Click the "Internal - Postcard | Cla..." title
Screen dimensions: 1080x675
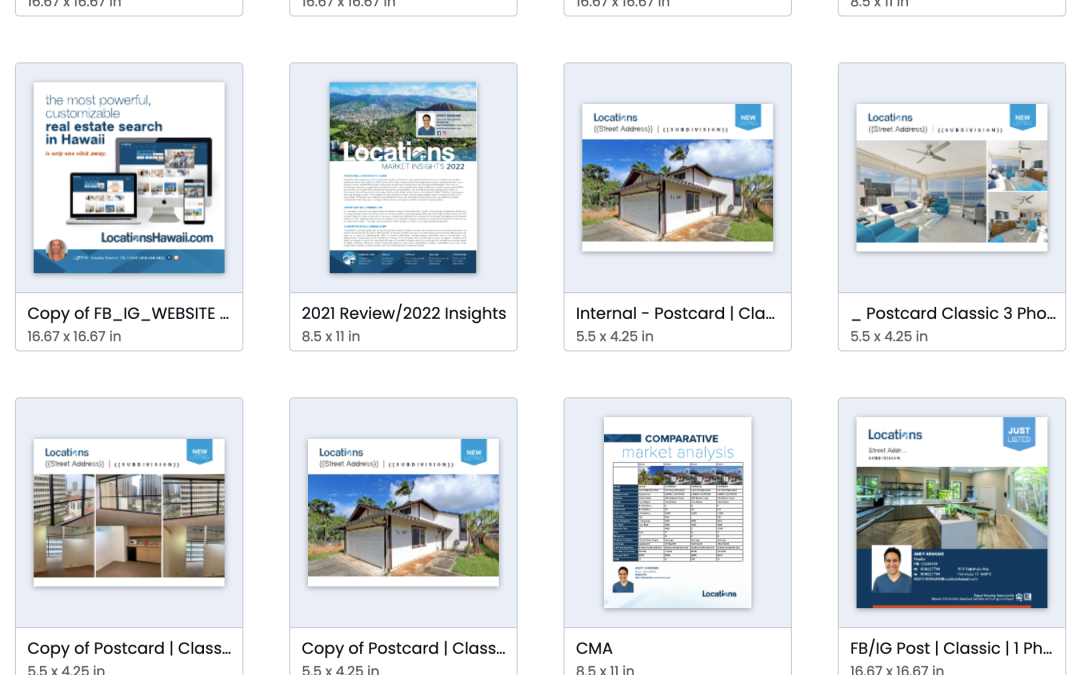tap(675, 313)
